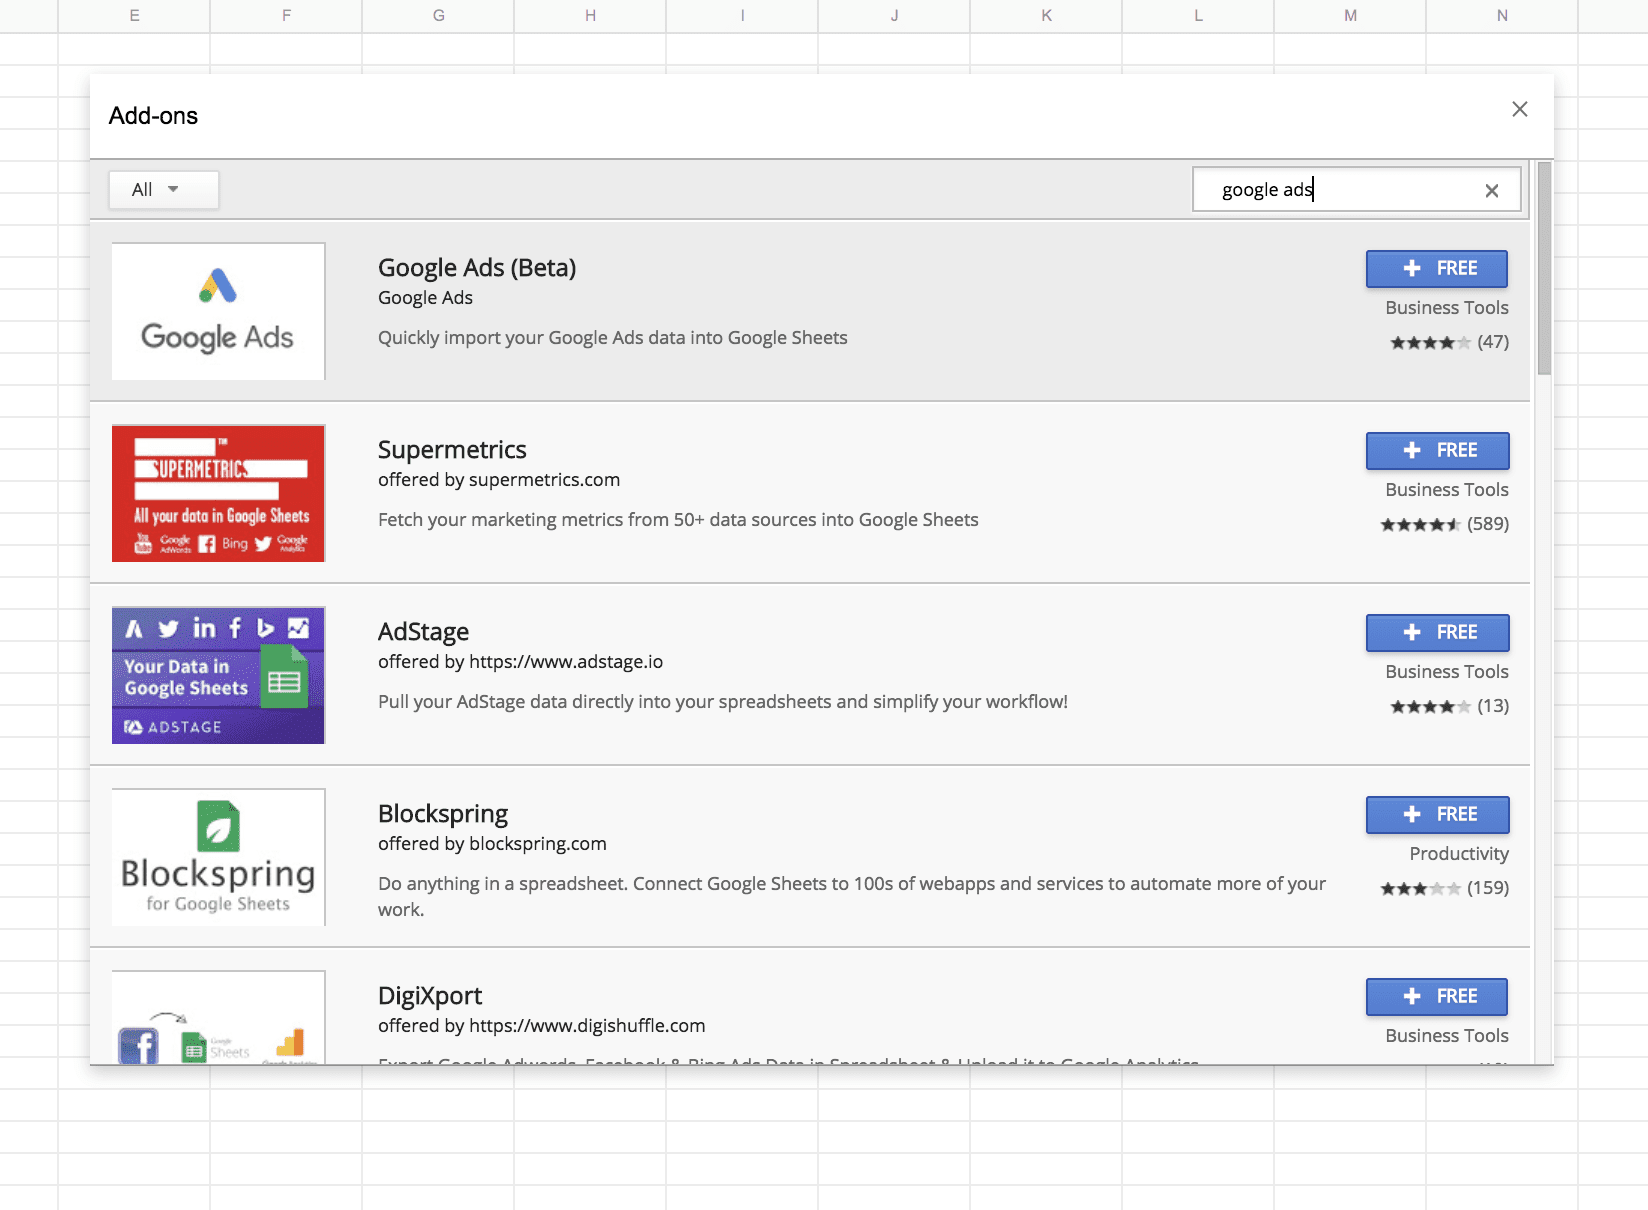Install DigiXport using FREE button

coord(1437,996)
